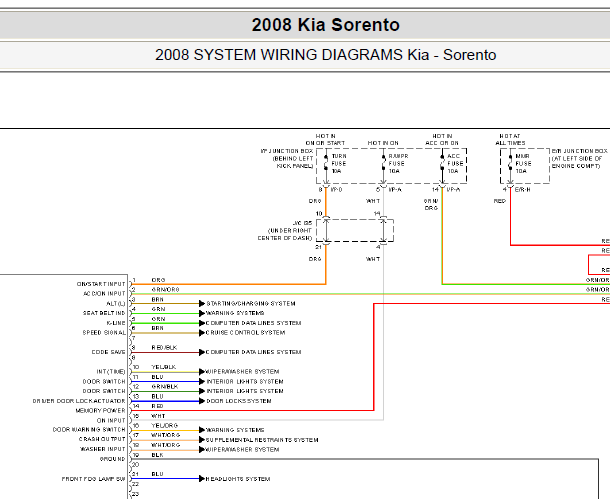Select the "DOOR LOCKS SYSTEM" reference

tap(238, 401)
